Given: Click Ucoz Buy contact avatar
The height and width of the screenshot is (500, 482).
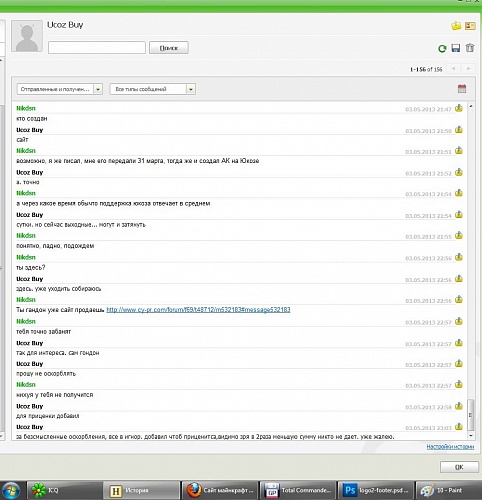Looking at the screenshot, I should click(27, 36).
